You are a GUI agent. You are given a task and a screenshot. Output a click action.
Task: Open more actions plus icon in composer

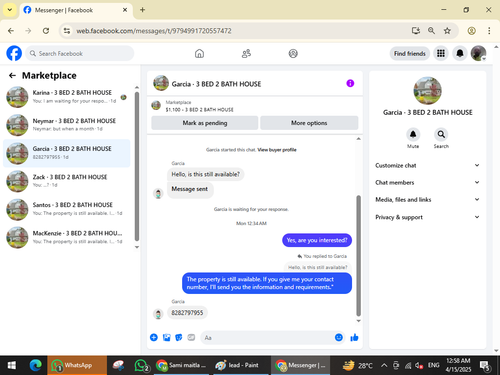154,337
